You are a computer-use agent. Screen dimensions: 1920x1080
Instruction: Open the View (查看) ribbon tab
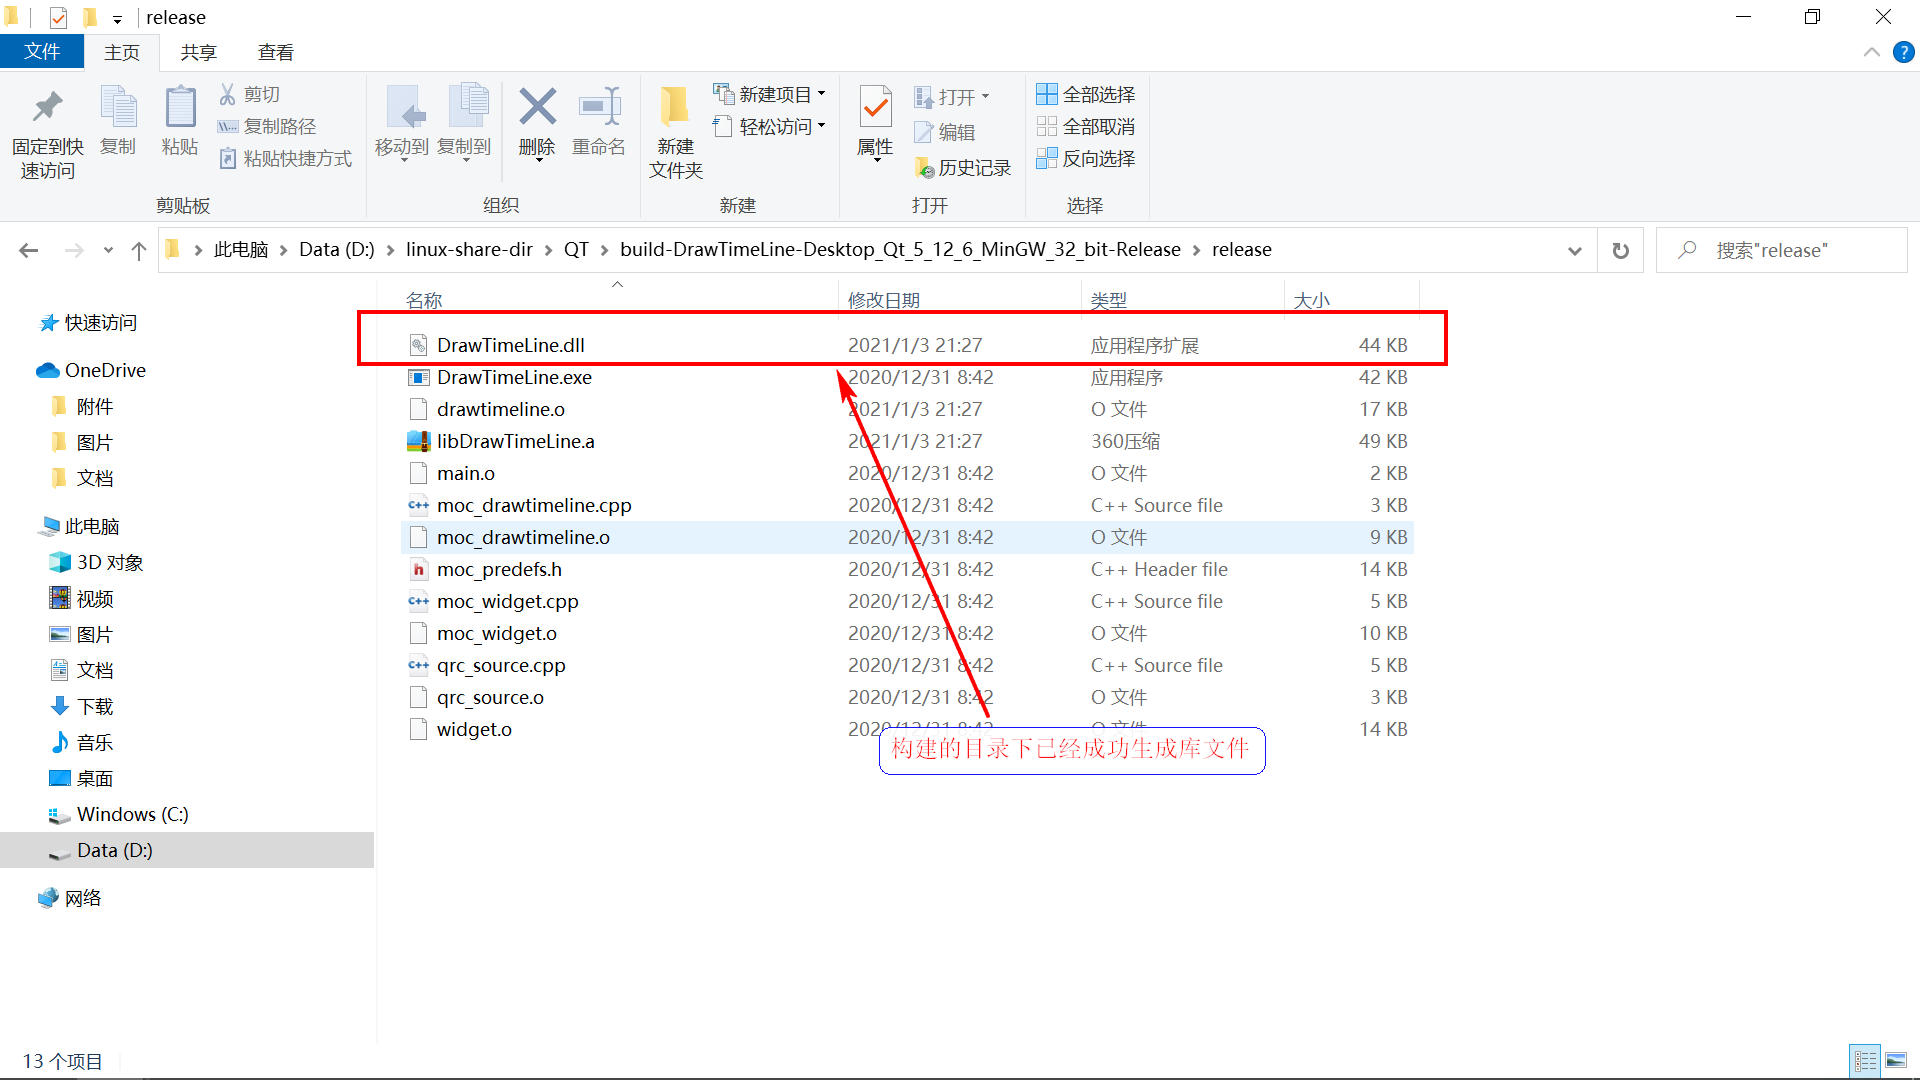tap(275, 52)
